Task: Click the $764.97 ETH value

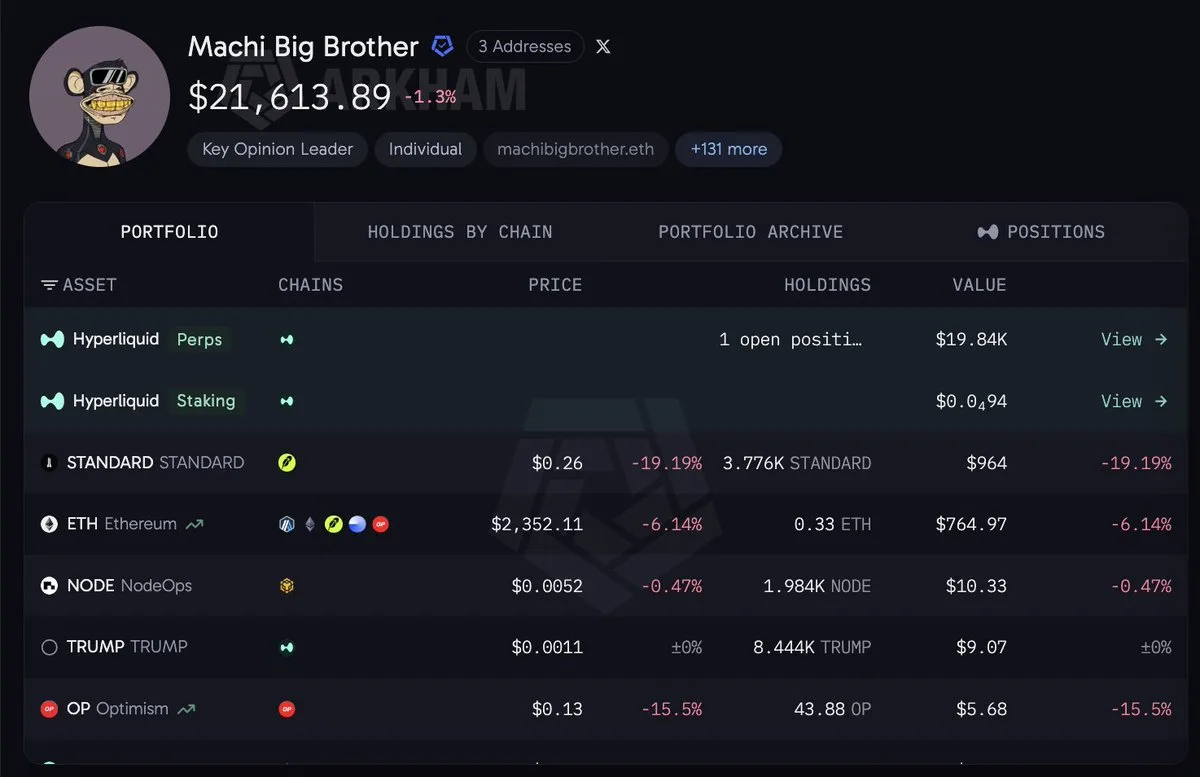Action: [x=971, y=524]
